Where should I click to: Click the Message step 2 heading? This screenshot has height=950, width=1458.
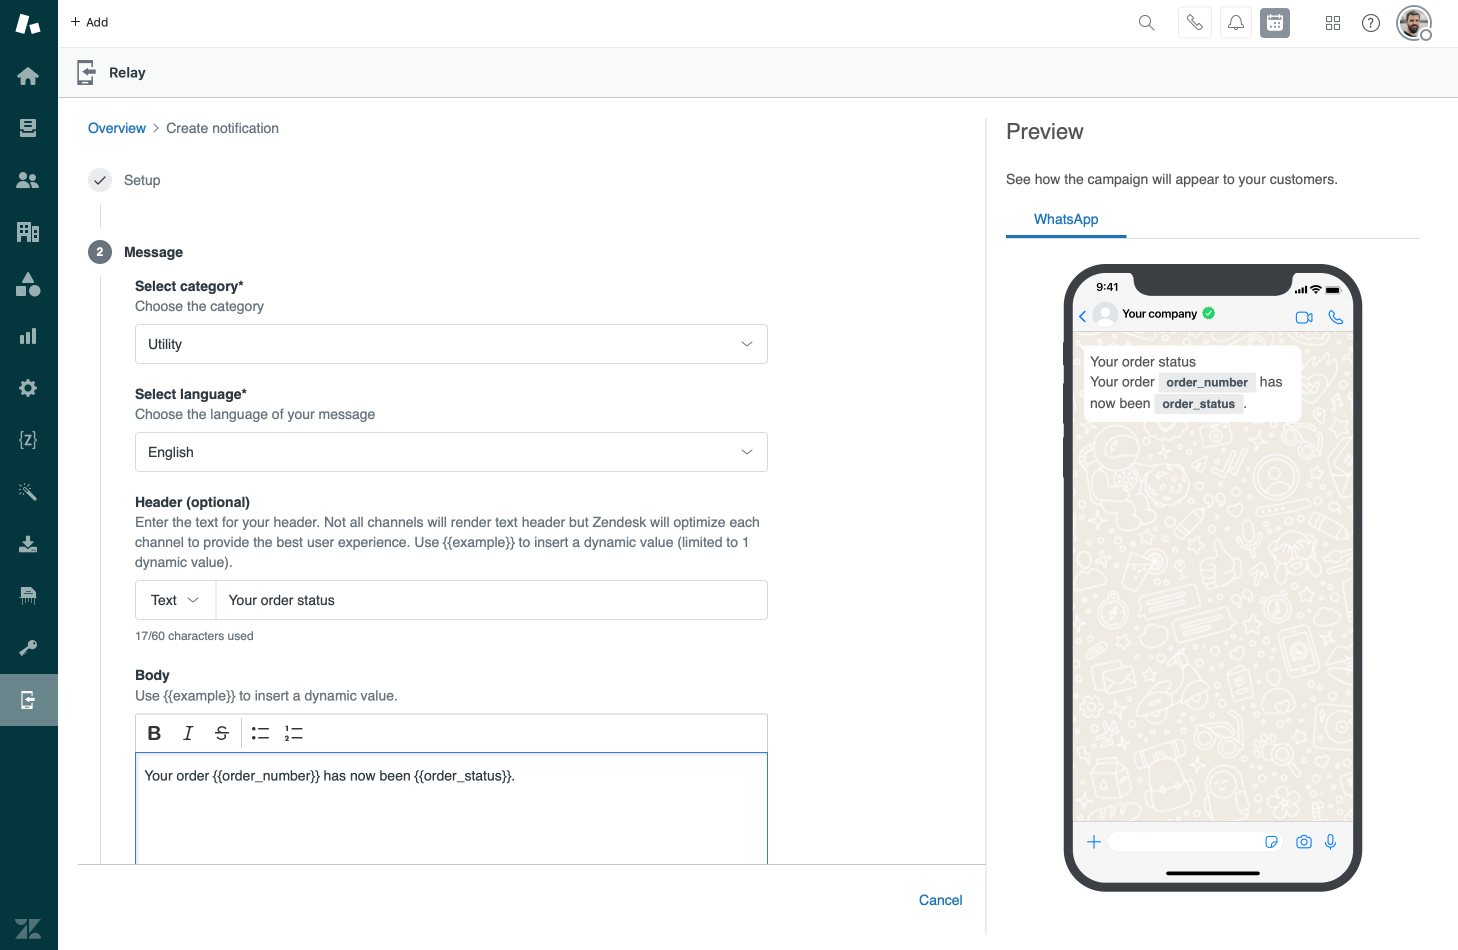click(153, 252)
